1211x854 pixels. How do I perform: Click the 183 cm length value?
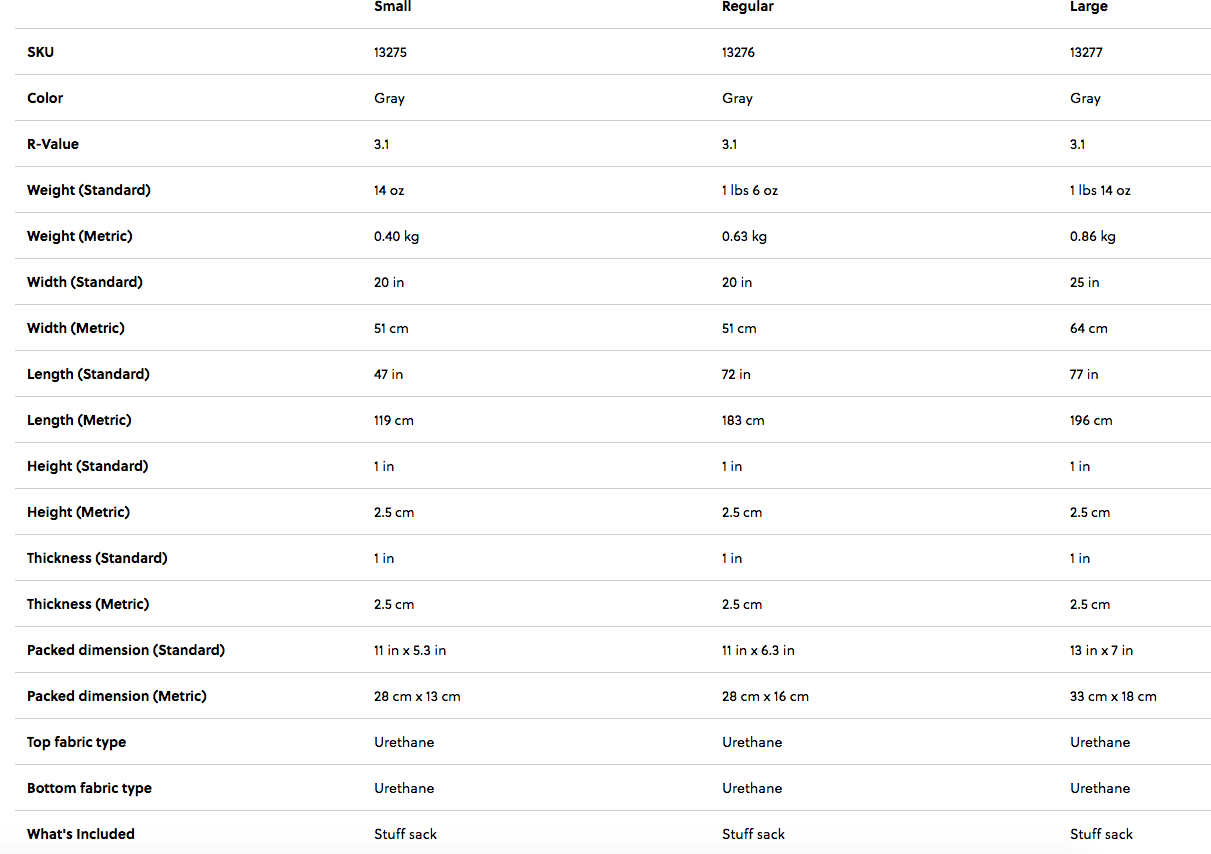pos(743,420)
